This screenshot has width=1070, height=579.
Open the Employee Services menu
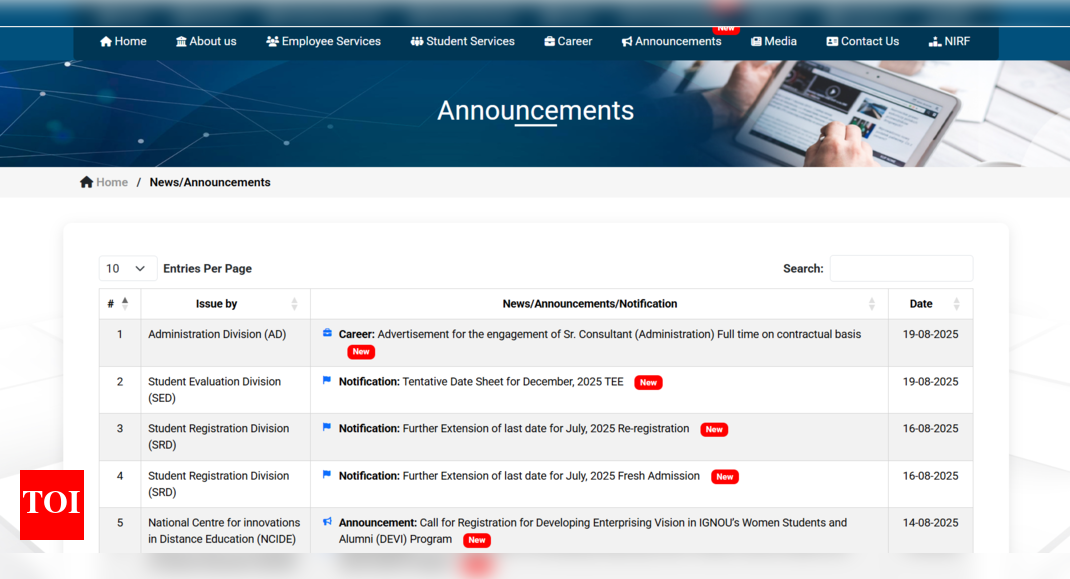323,41
